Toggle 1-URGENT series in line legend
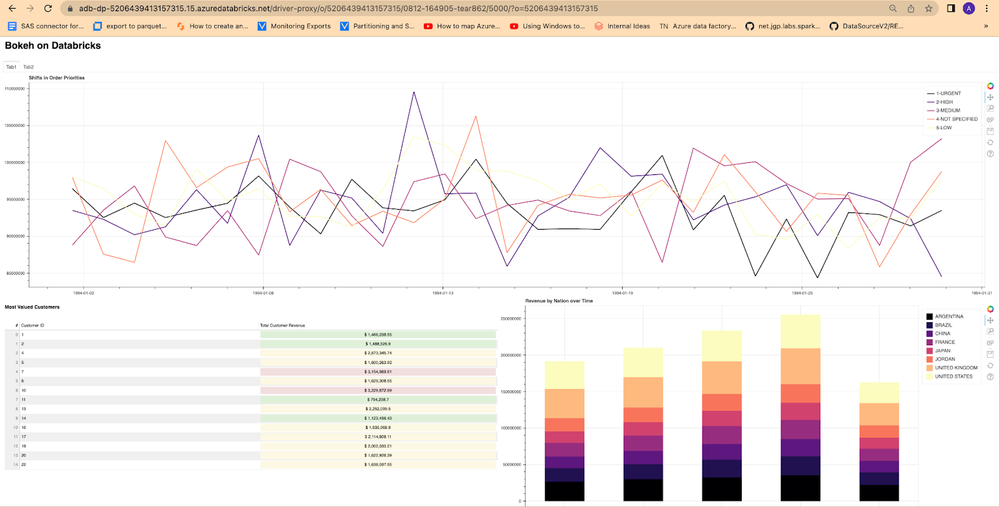Viewport: 999px width, 507px height. [x=948, y=93]
